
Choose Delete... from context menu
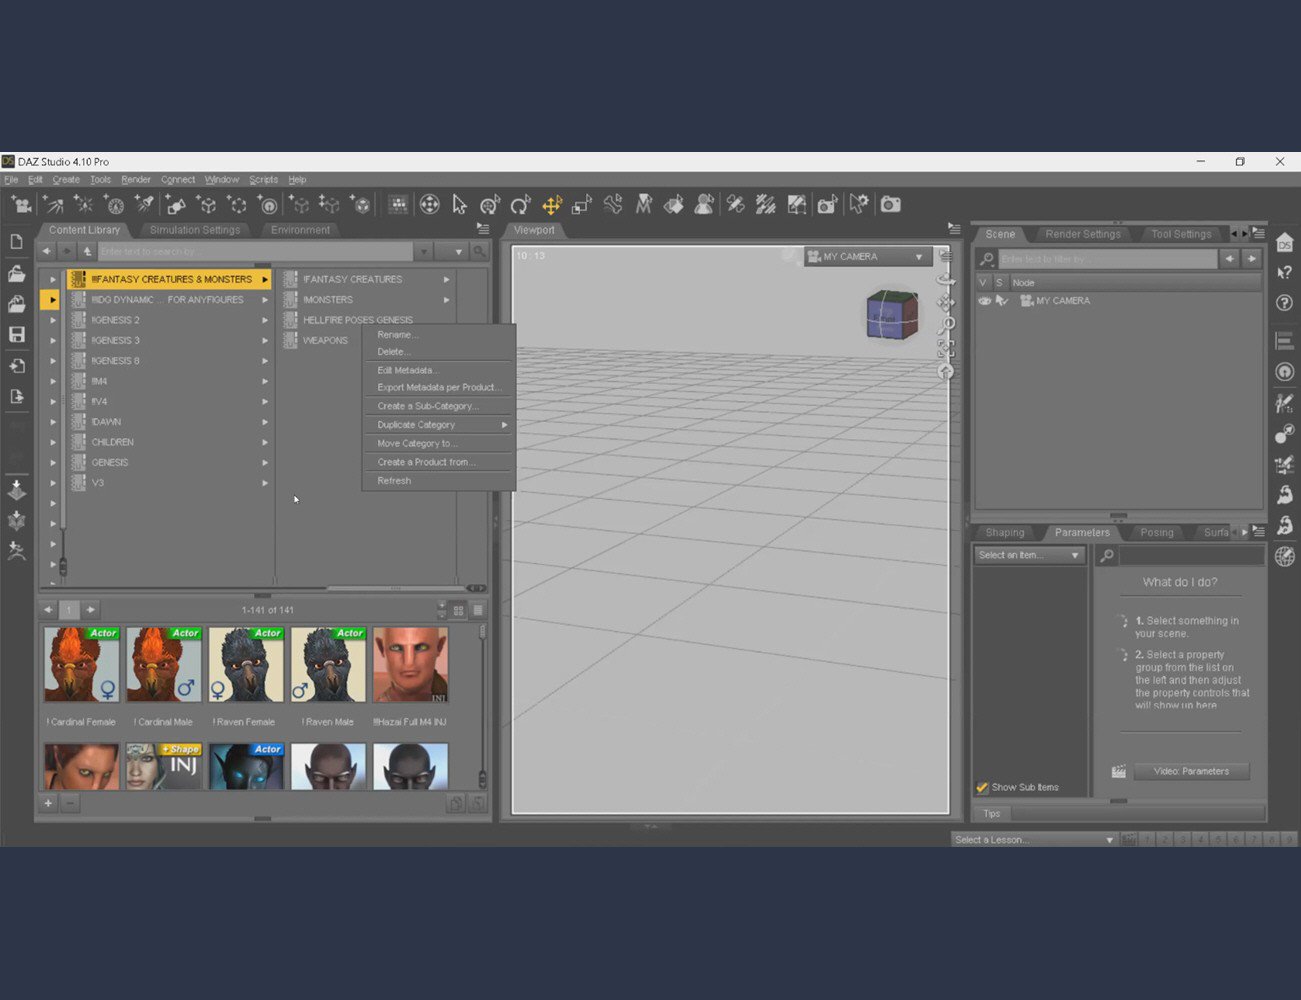coord(438,352)
